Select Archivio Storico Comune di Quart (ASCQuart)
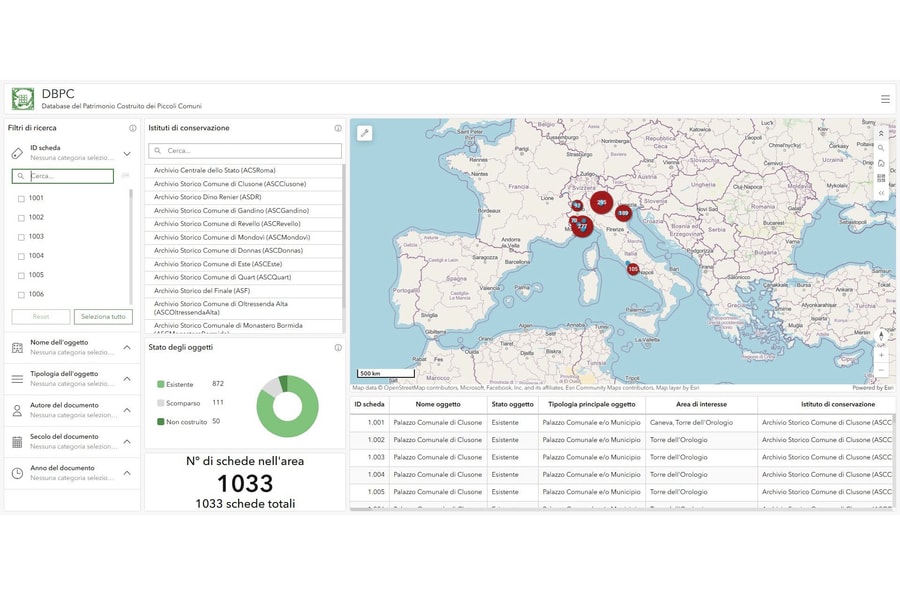 pyautogui.click(x=244, y=277)
